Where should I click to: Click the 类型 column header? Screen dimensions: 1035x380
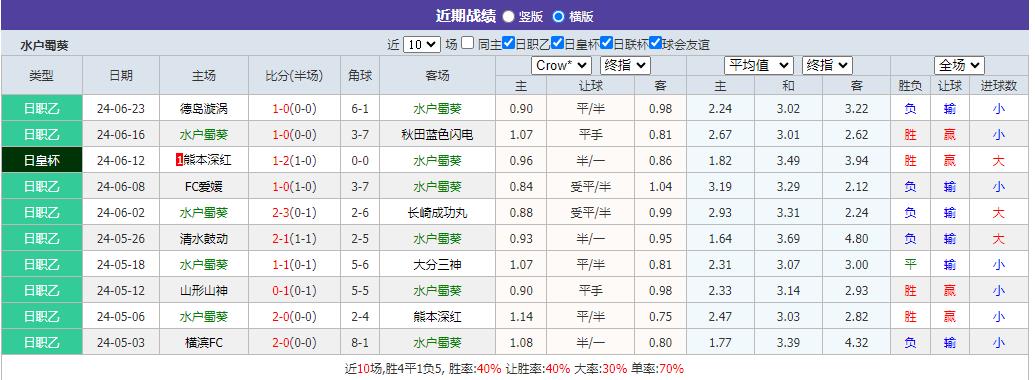coord(42,76)
